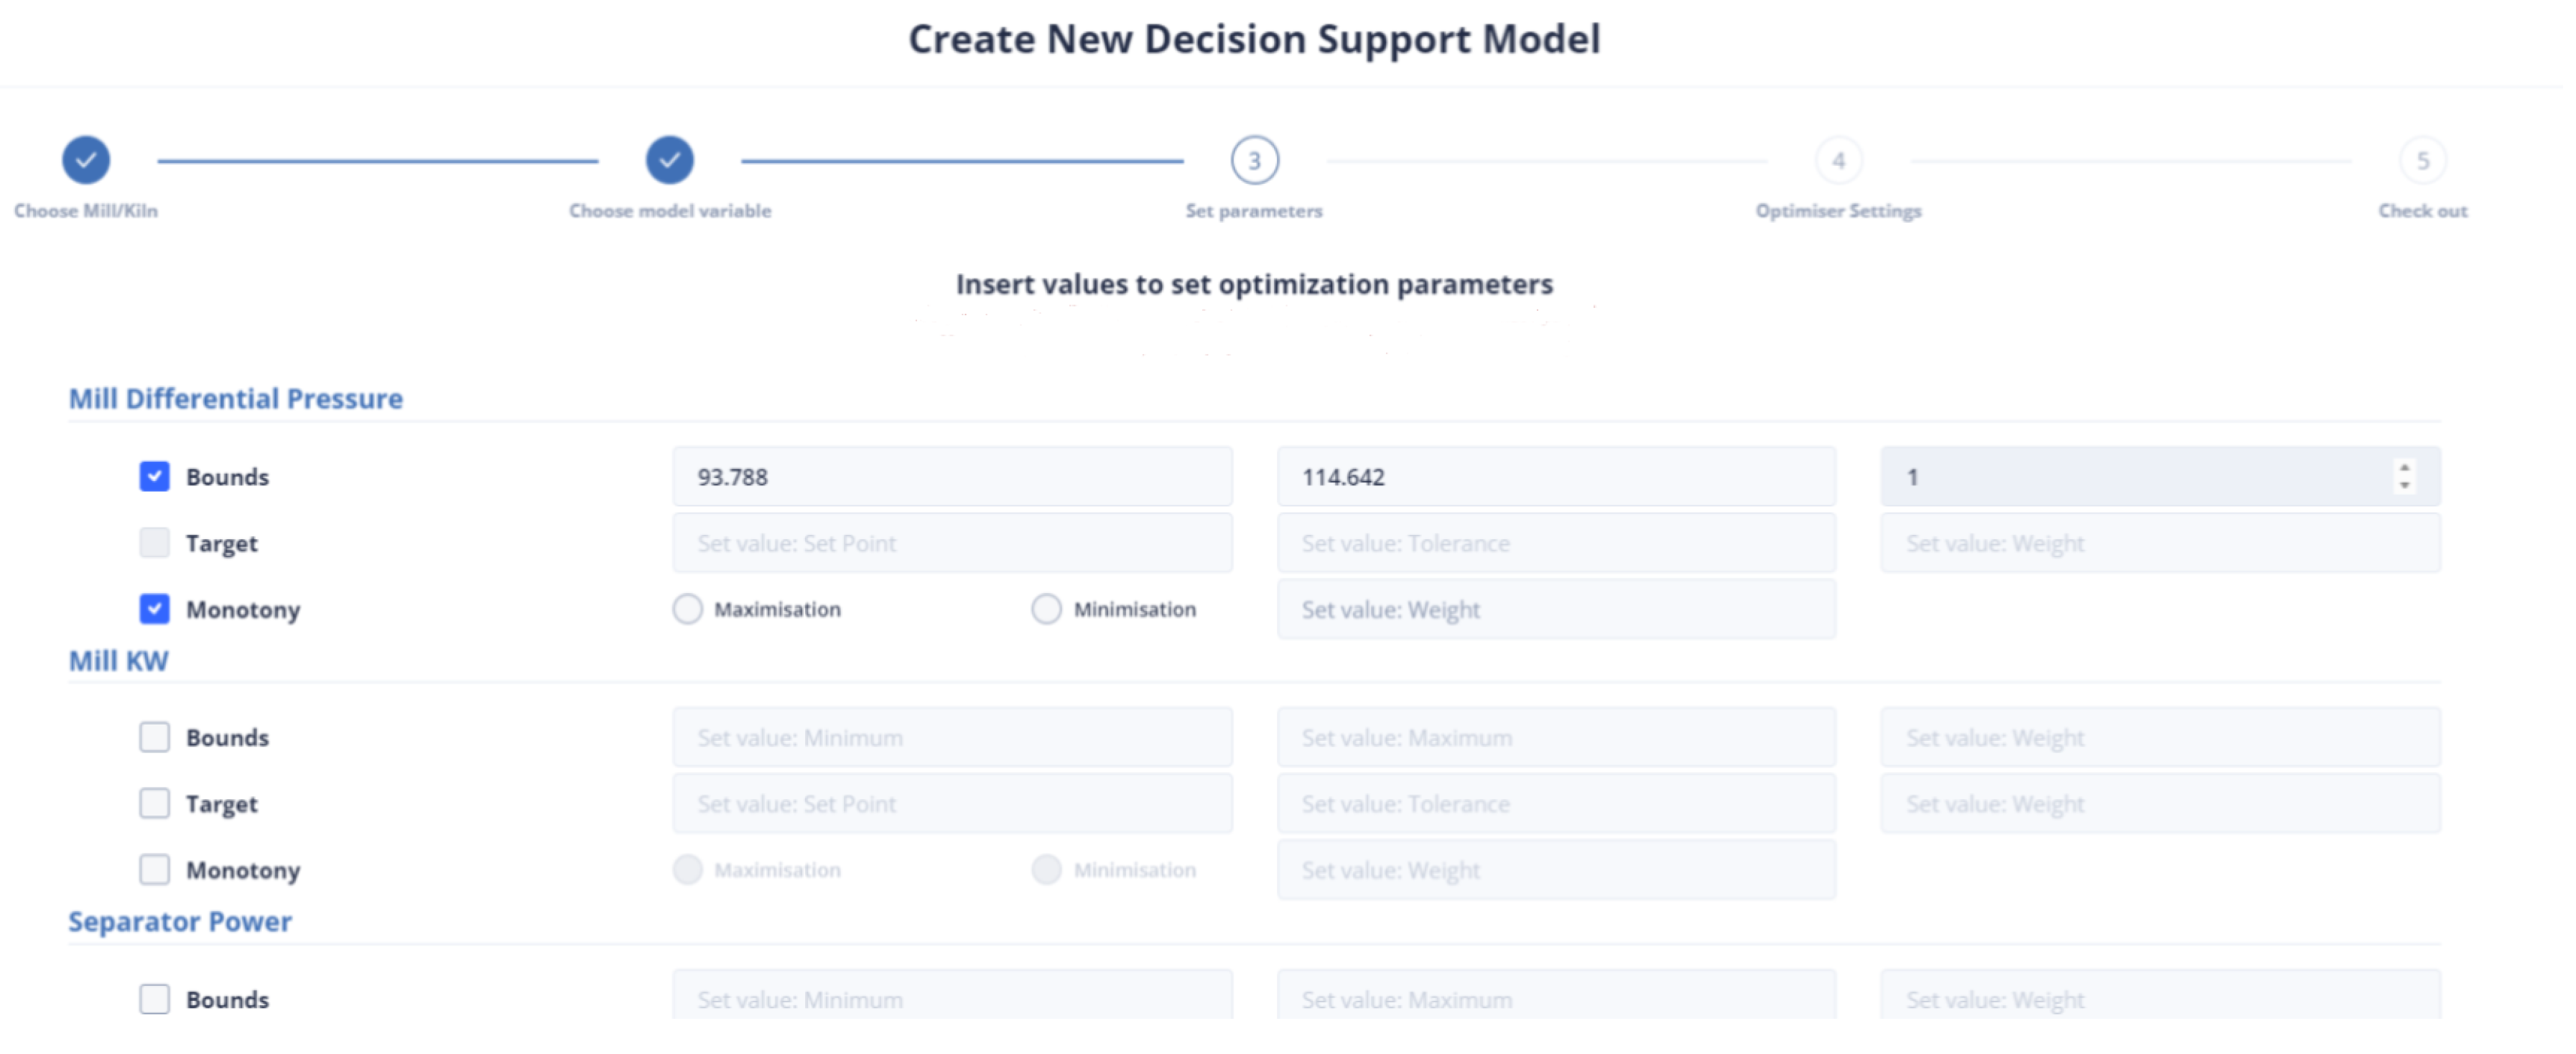Click Monotony weight field for Mill Differential Pressure
Screen dimensions: 2576x1054
(1555, 609)
